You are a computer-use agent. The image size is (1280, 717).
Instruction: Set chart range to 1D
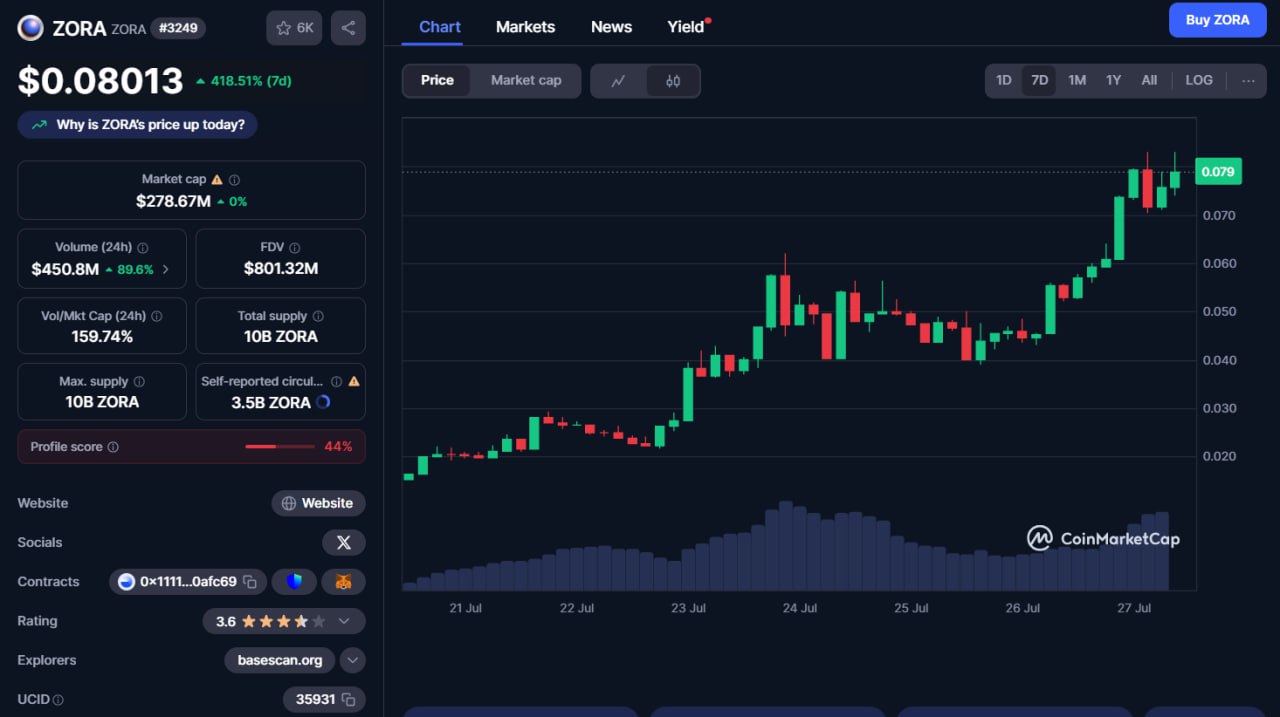[1004, 81]
